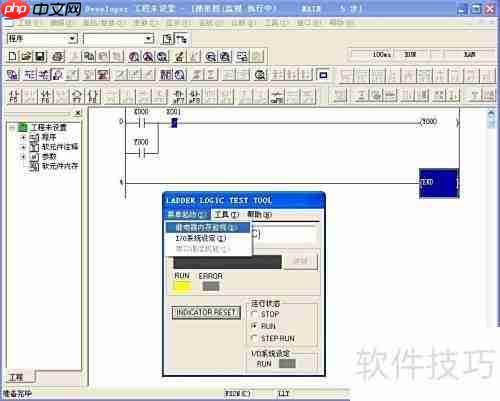The image size is (500, 401).
Task: Select 软元件注释 in the project tree
Action: [x=60, y=147]
